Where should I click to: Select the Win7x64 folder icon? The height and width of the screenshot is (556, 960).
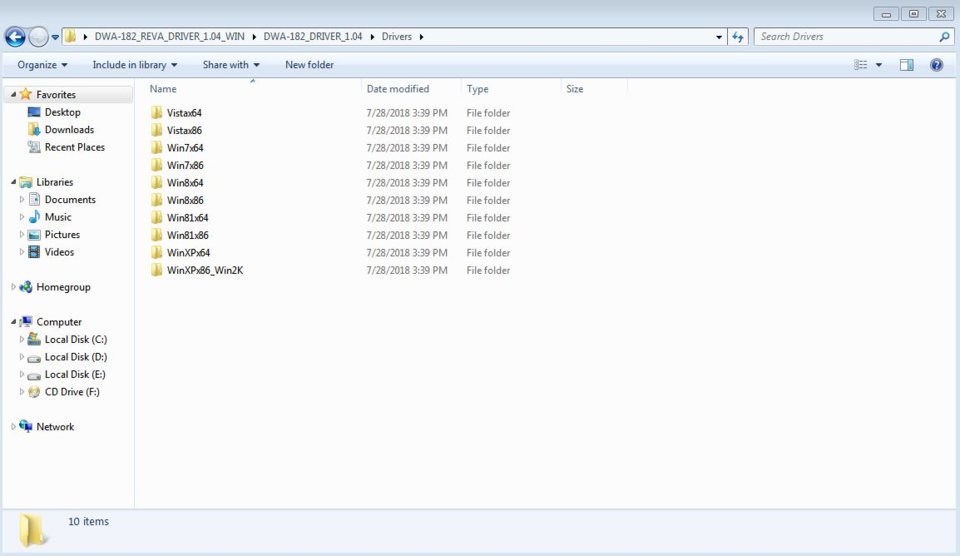157,148
